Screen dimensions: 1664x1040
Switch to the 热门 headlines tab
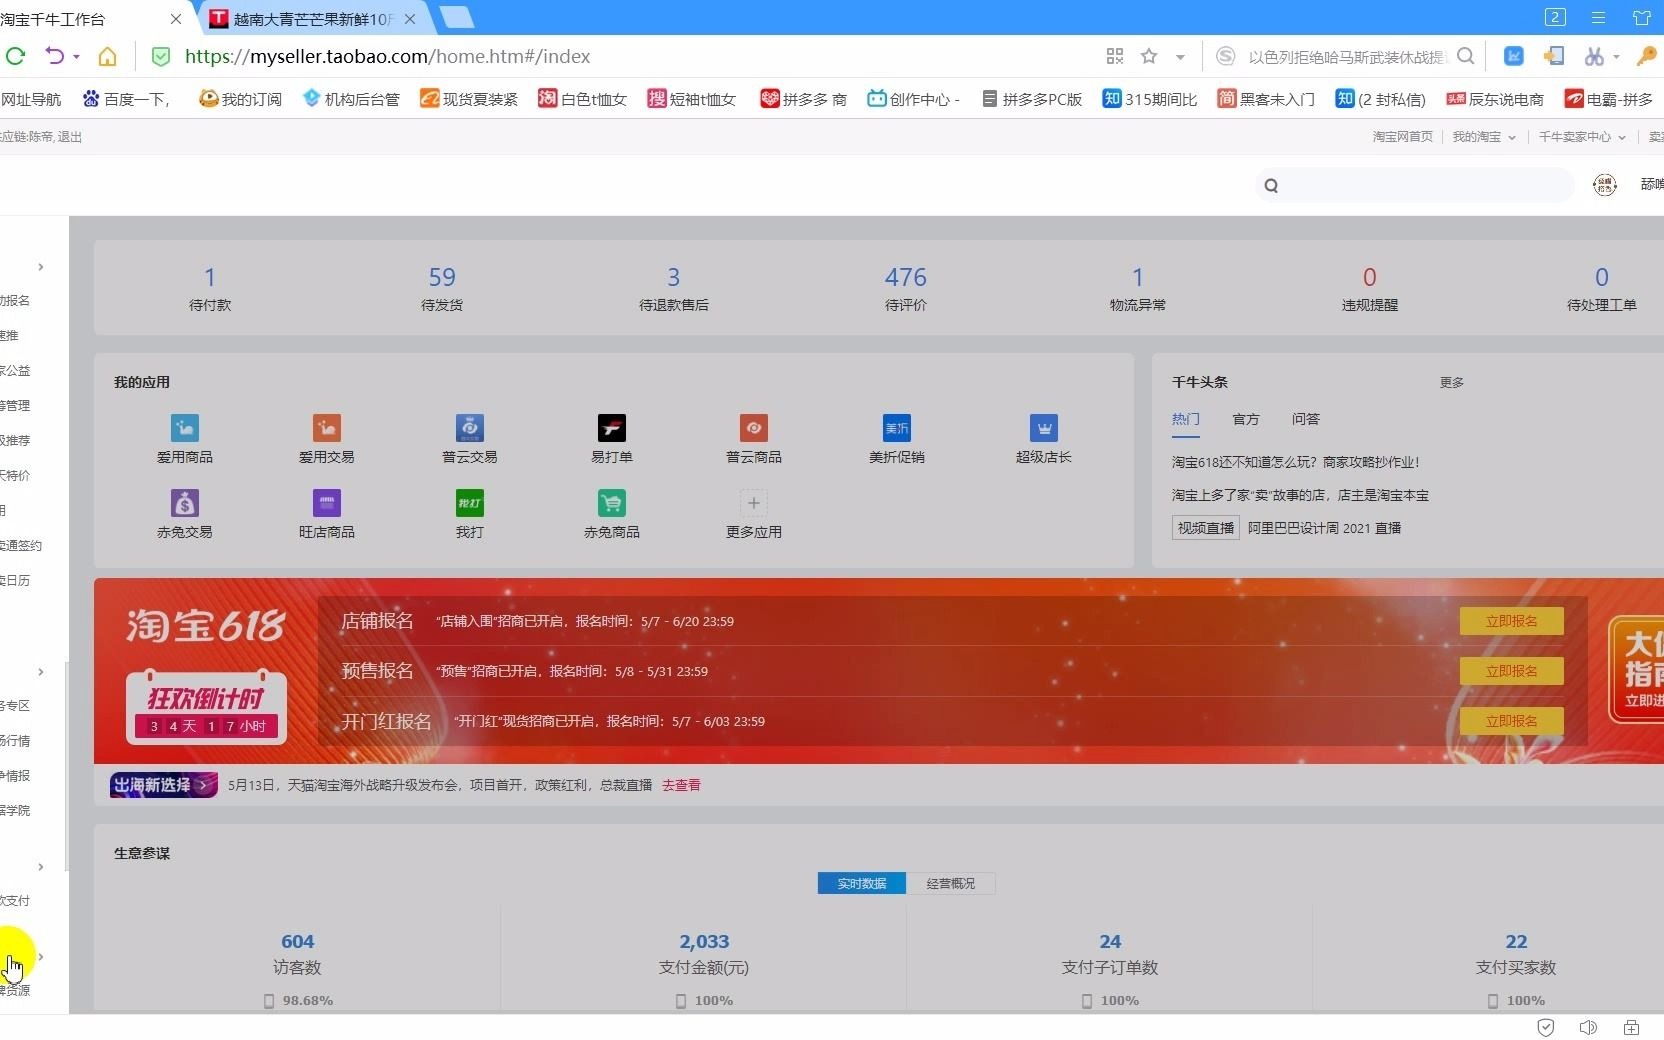pyautogui.click(x=1186, y=419)
